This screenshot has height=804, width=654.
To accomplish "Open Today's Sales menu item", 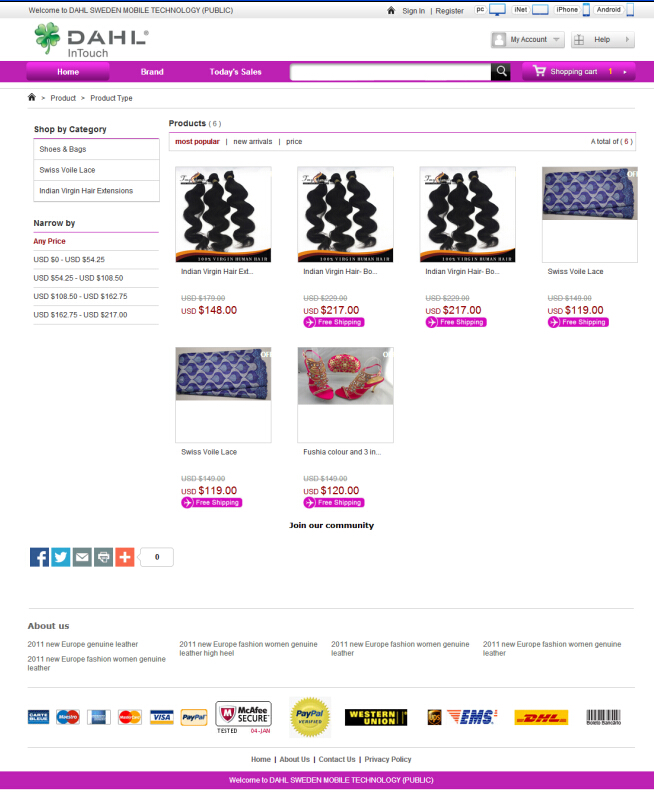I will click(x=235, y=72).
